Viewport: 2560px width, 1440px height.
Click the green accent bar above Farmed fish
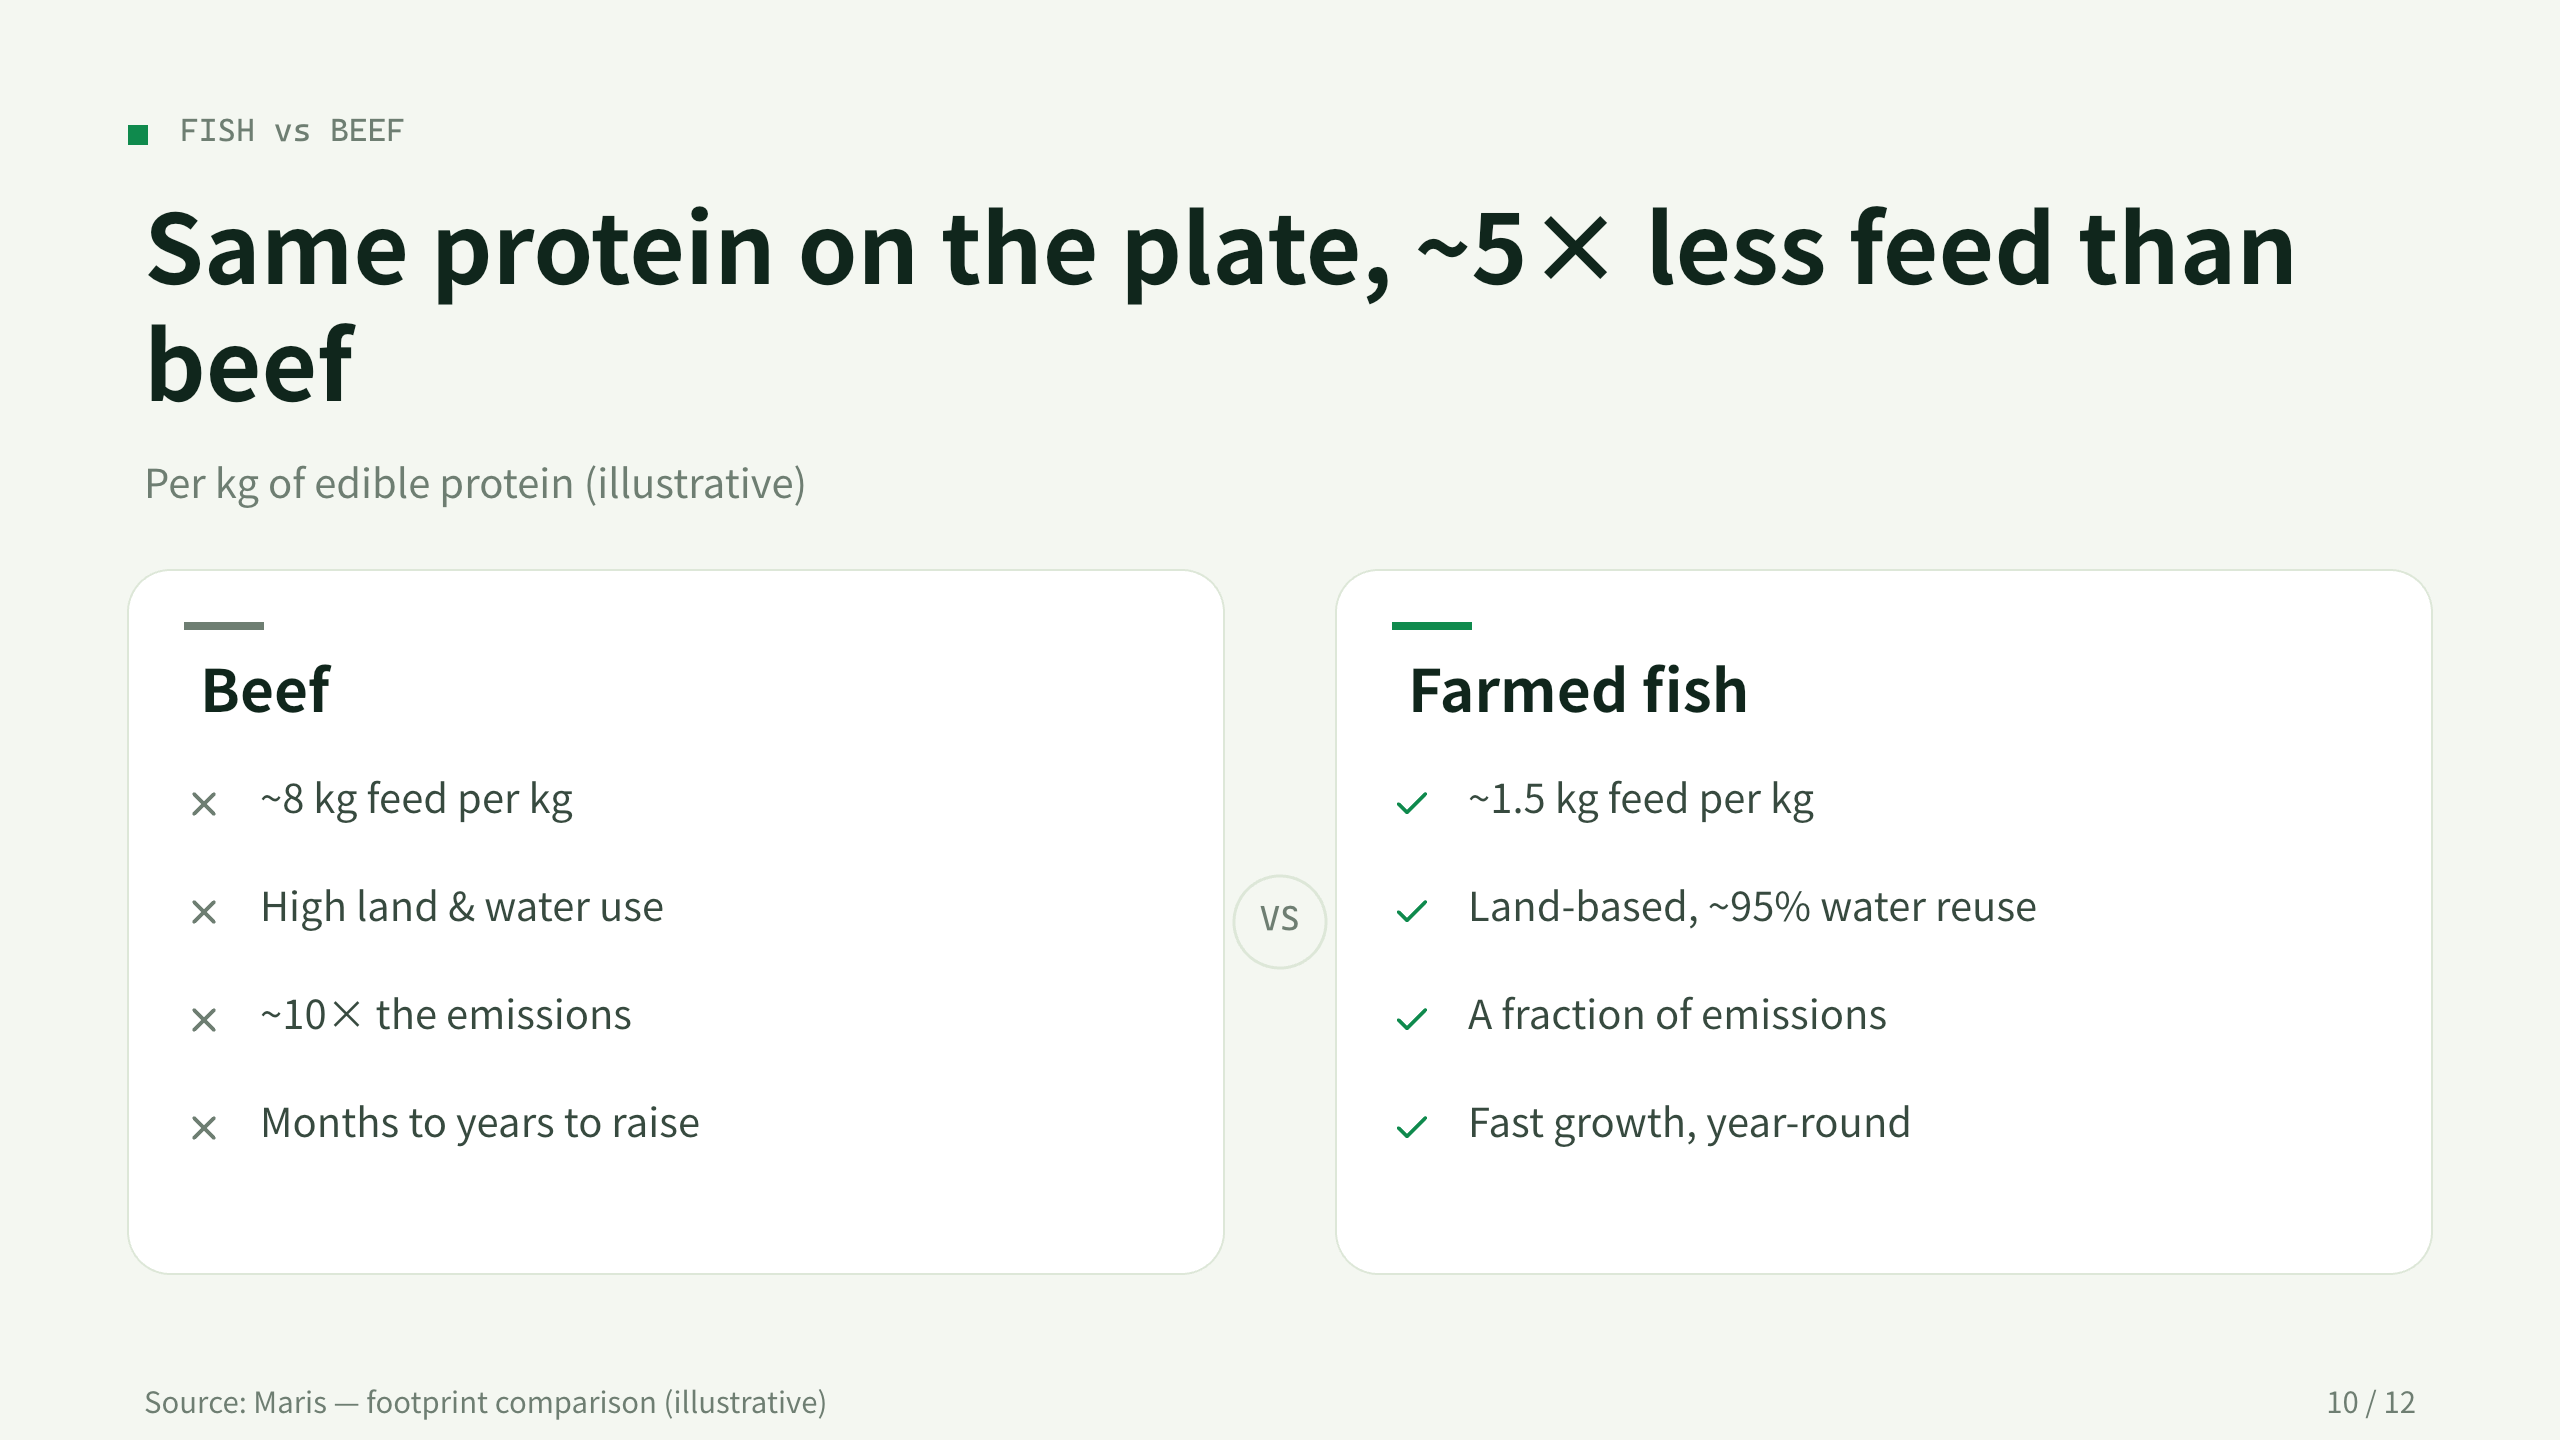[x=1431, y=626]
